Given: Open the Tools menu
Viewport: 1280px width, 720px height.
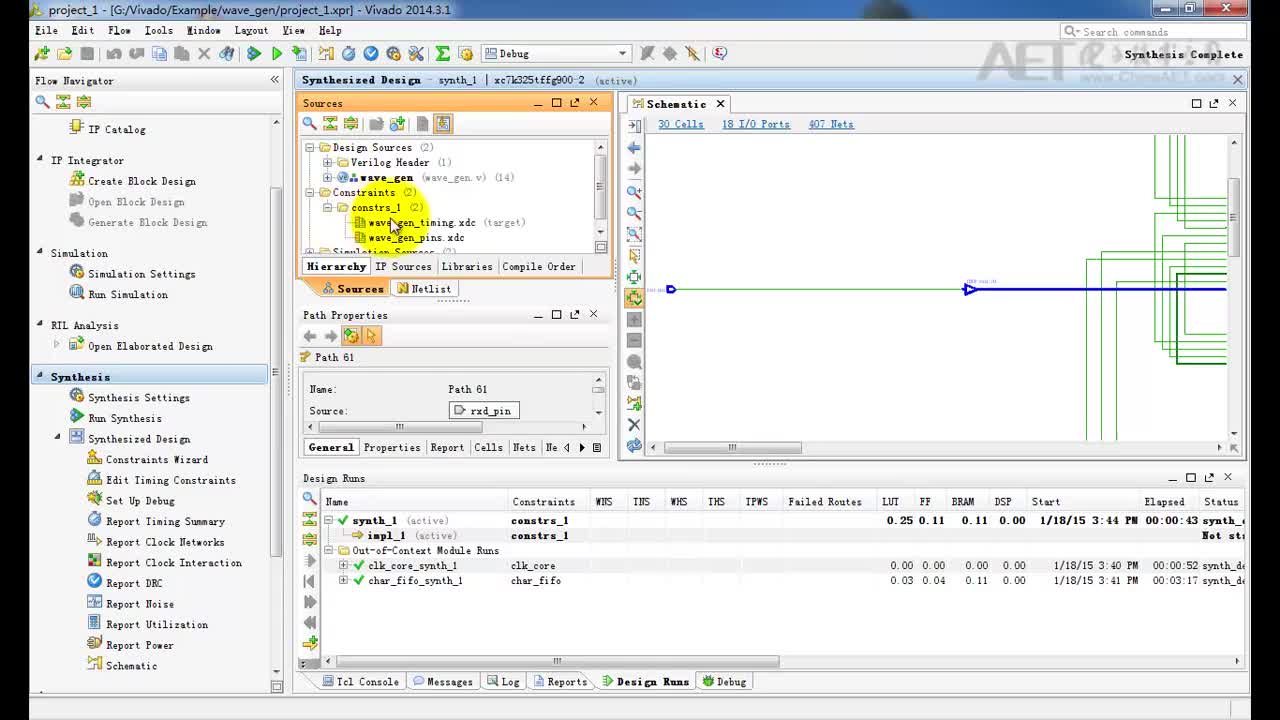Looking at the screenshot, I should pyautogui.click(x=159, y=31).
